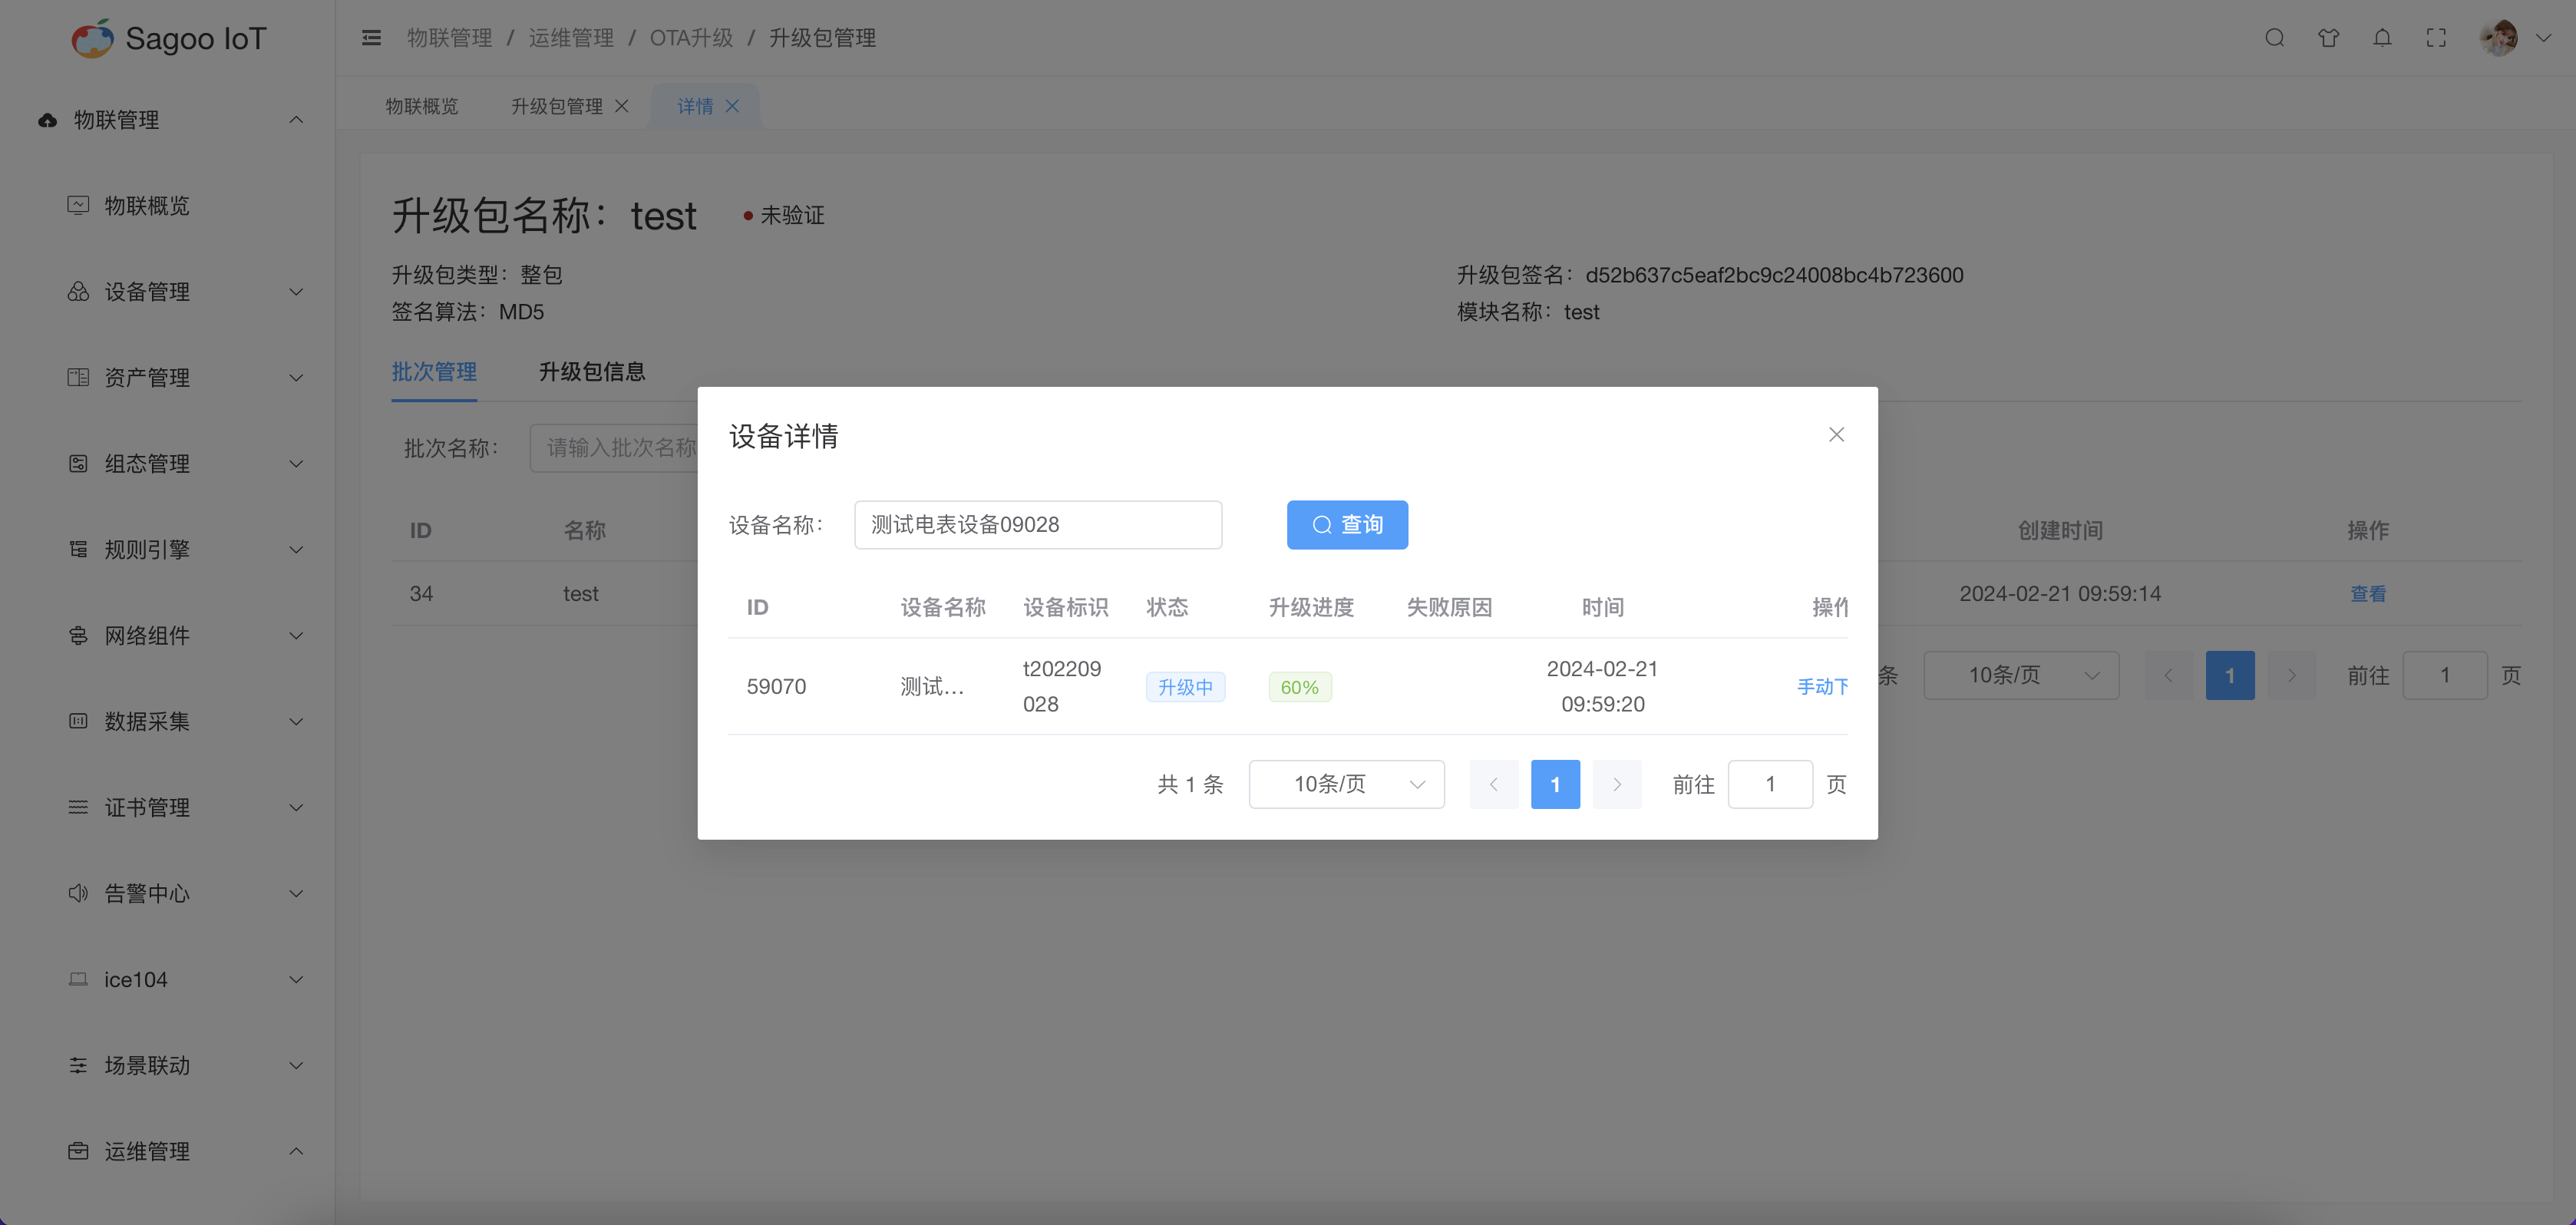Expand the 告警中心 menu chevron
This screenshot has height=1225, width=2576.
[x=296, y=894]
